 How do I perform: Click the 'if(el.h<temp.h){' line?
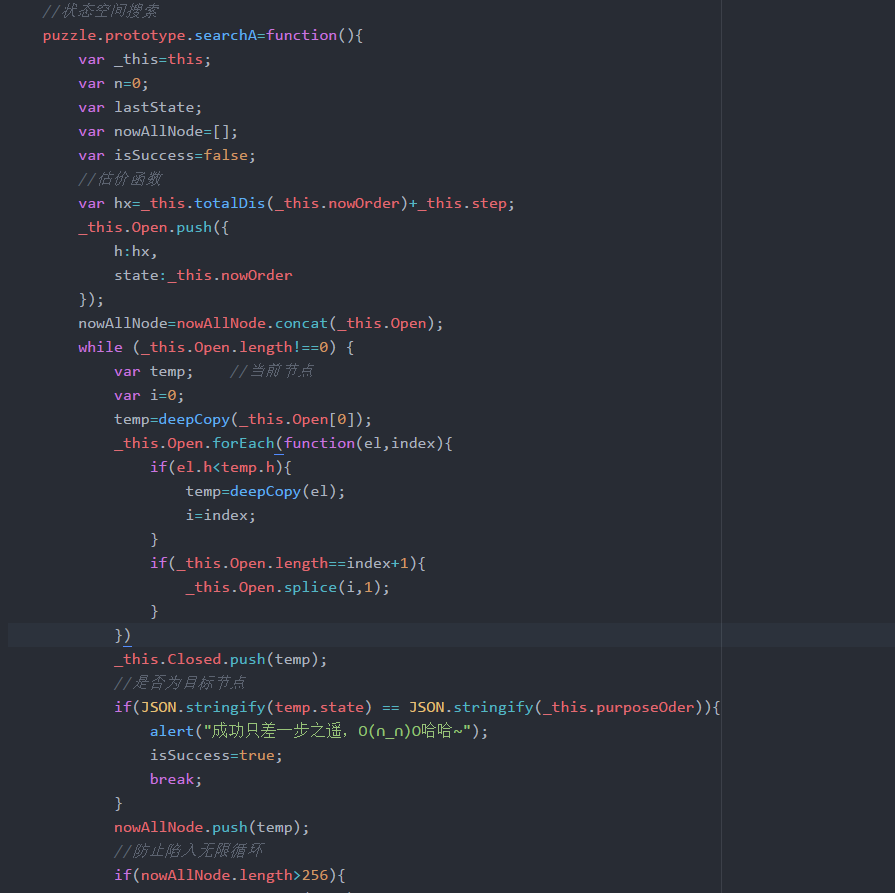pyautogui.click(x=220, y=467)
